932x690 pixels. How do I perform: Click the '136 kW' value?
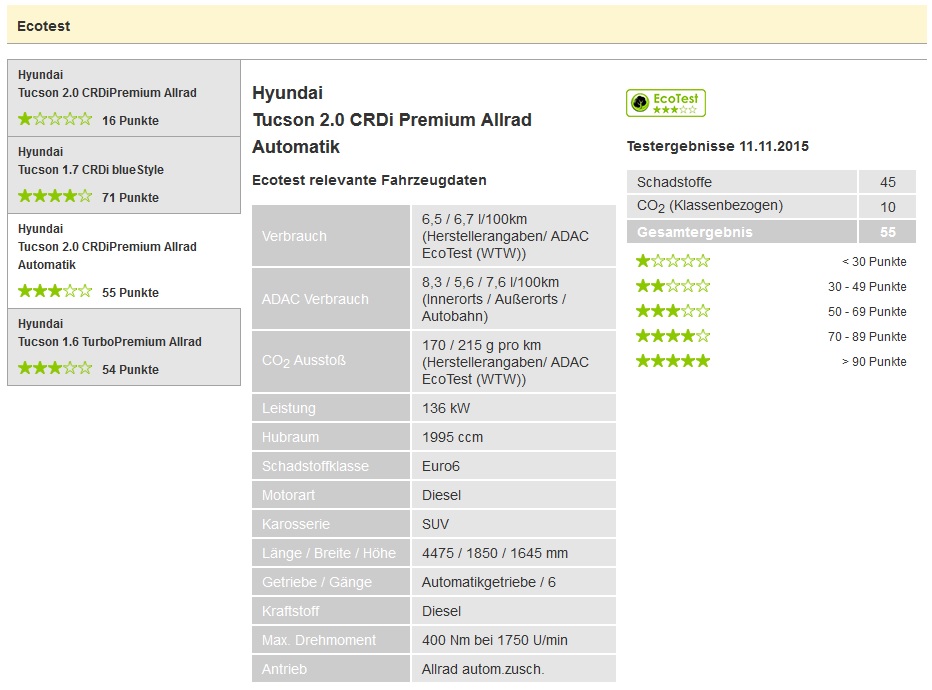click(446, 408)
